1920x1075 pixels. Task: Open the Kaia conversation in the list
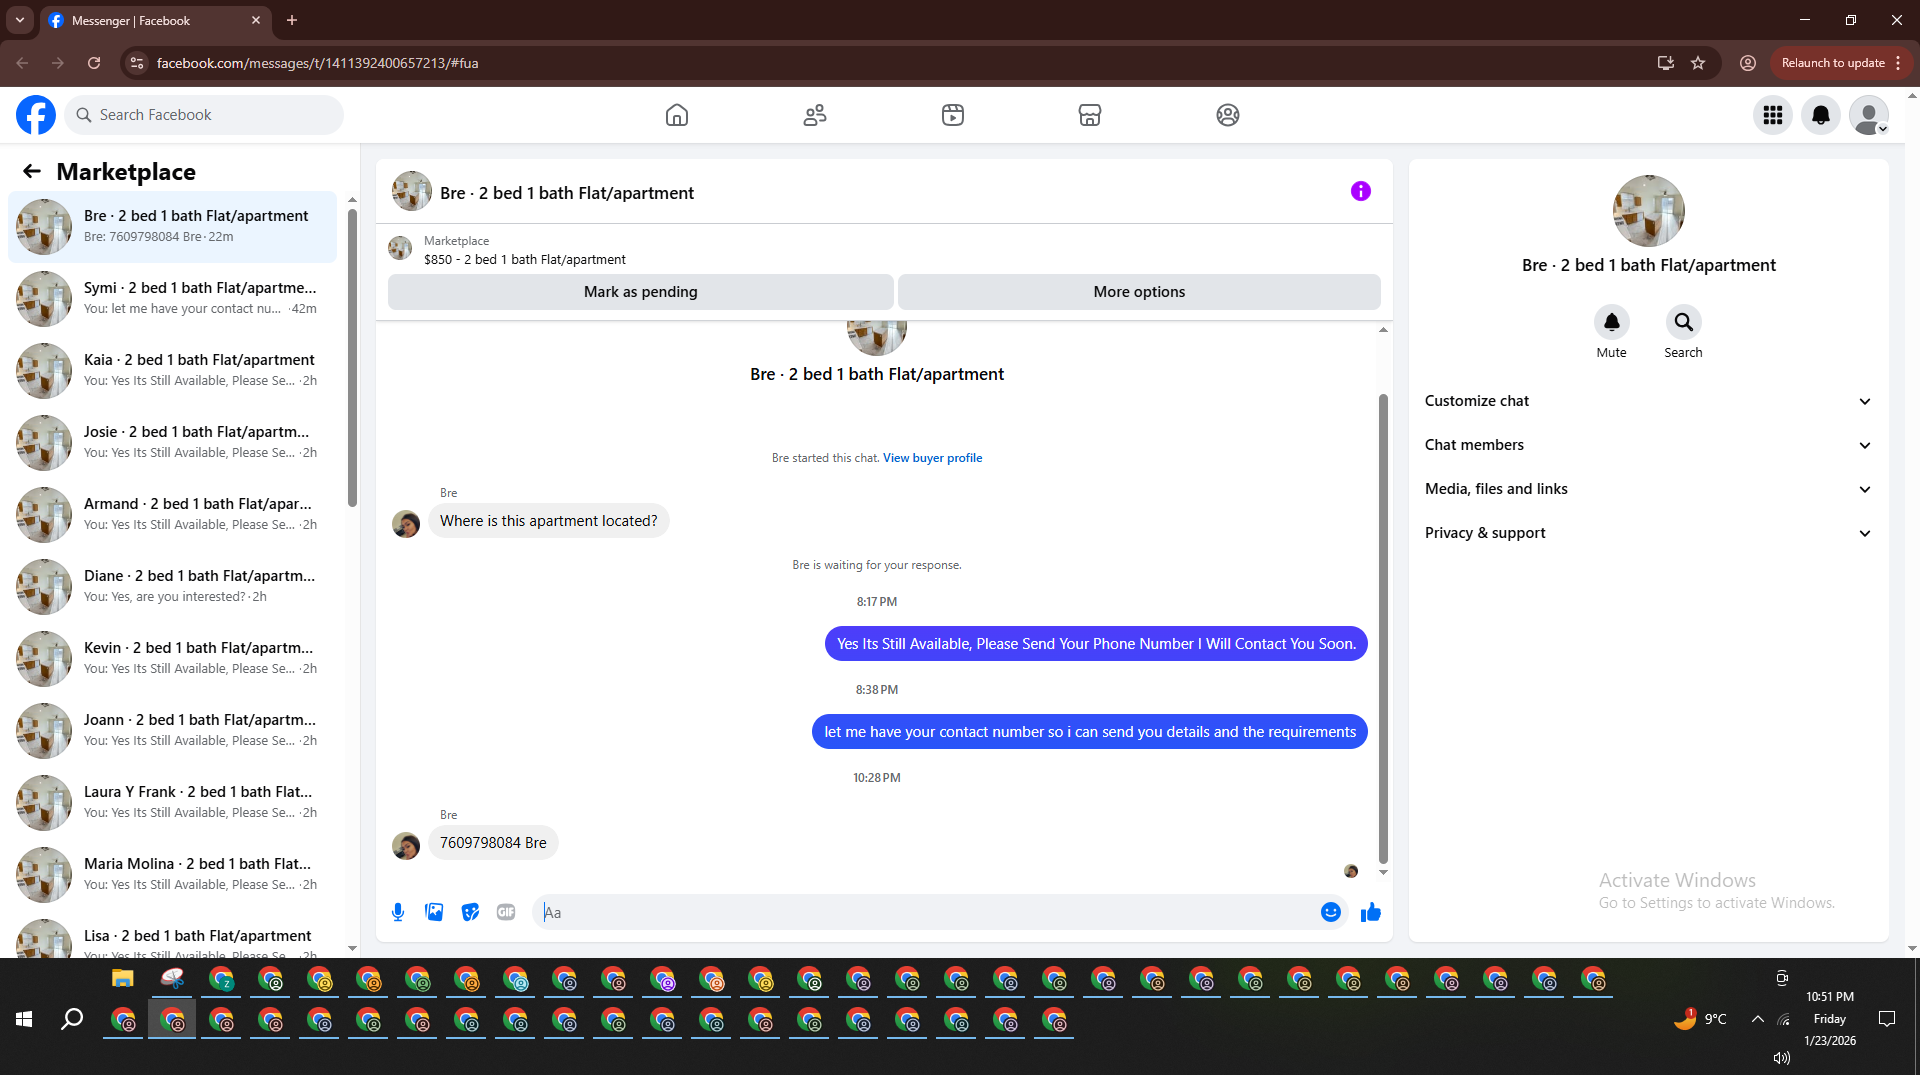[x=172, y=370]
